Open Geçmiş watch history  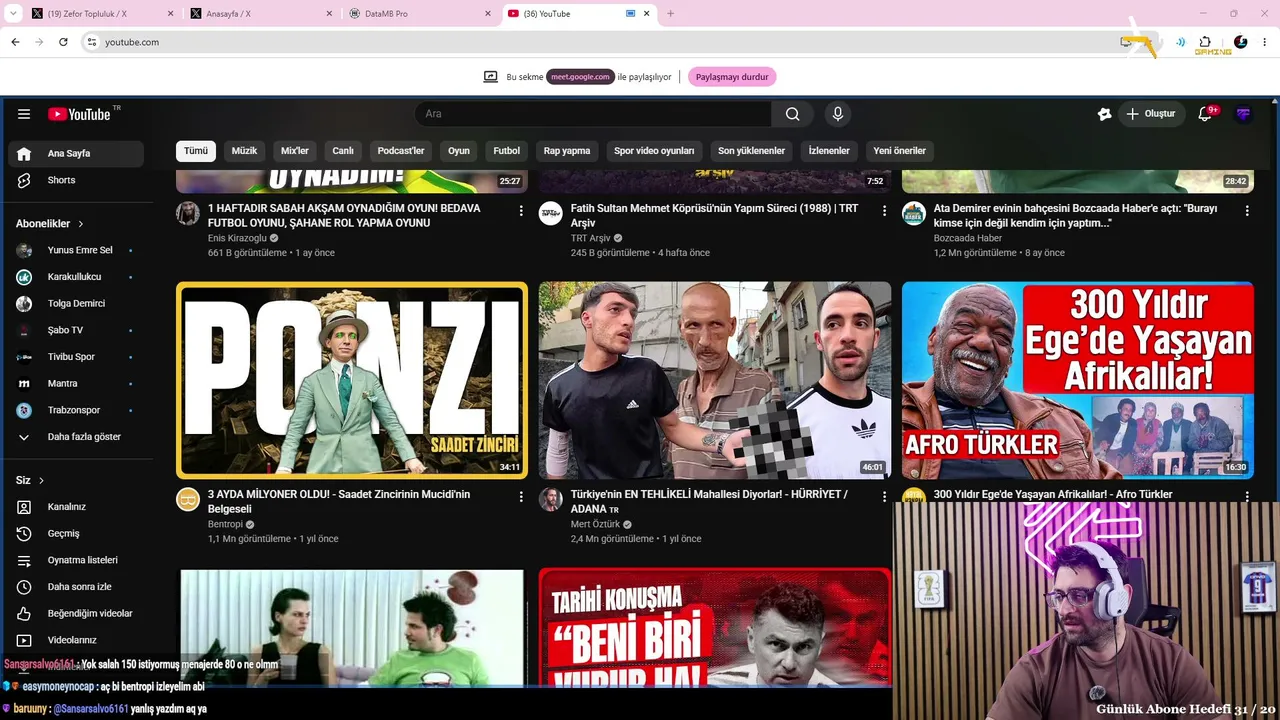[x=76, y=534]
